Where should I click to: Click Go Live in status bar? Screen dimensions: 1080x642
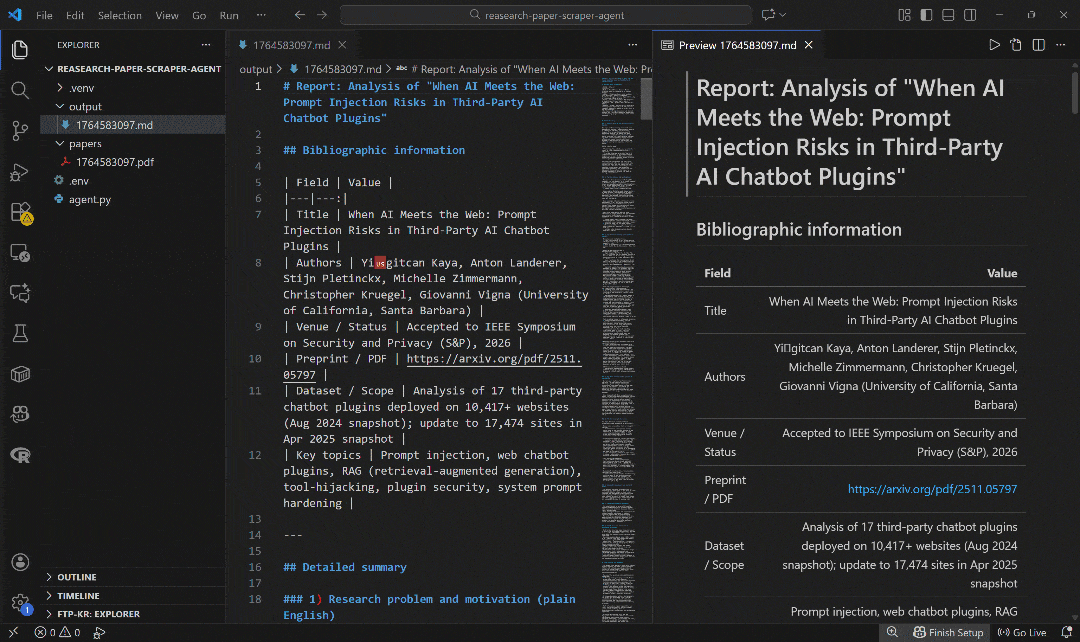1022,632
